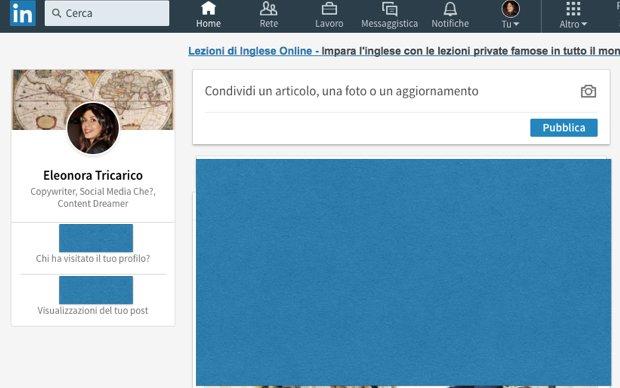Click the headline Copywriter, Social Media Che?
Viewport: 620px width, 388px height.
pyautogui.click(x=93, y=197)
